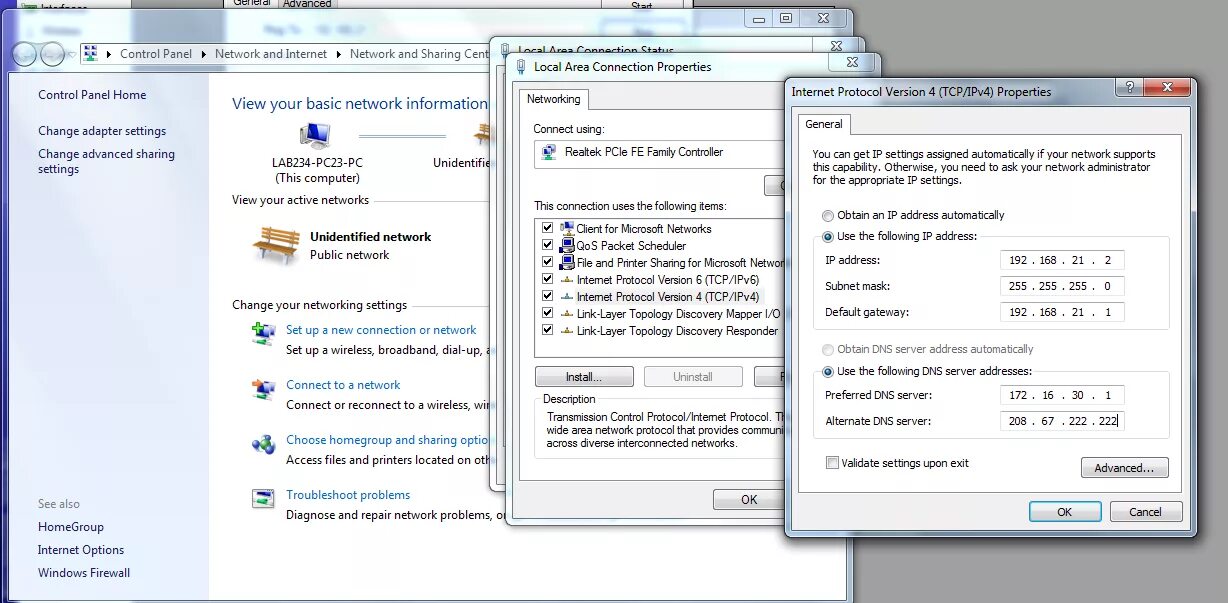This screenshot has width=1228, height=603.
Task: Open Advanced TCP/IP settings
Action: tap(1124, 468)
